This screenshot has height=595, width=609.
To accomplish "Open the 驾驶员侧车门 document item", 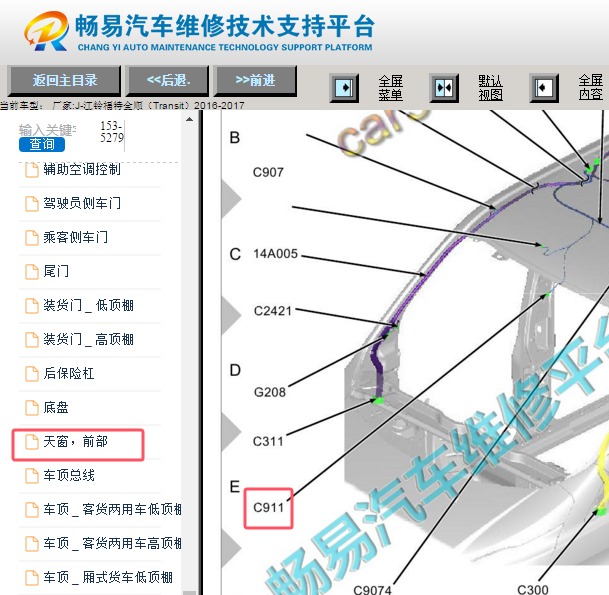I will point(82,203).
